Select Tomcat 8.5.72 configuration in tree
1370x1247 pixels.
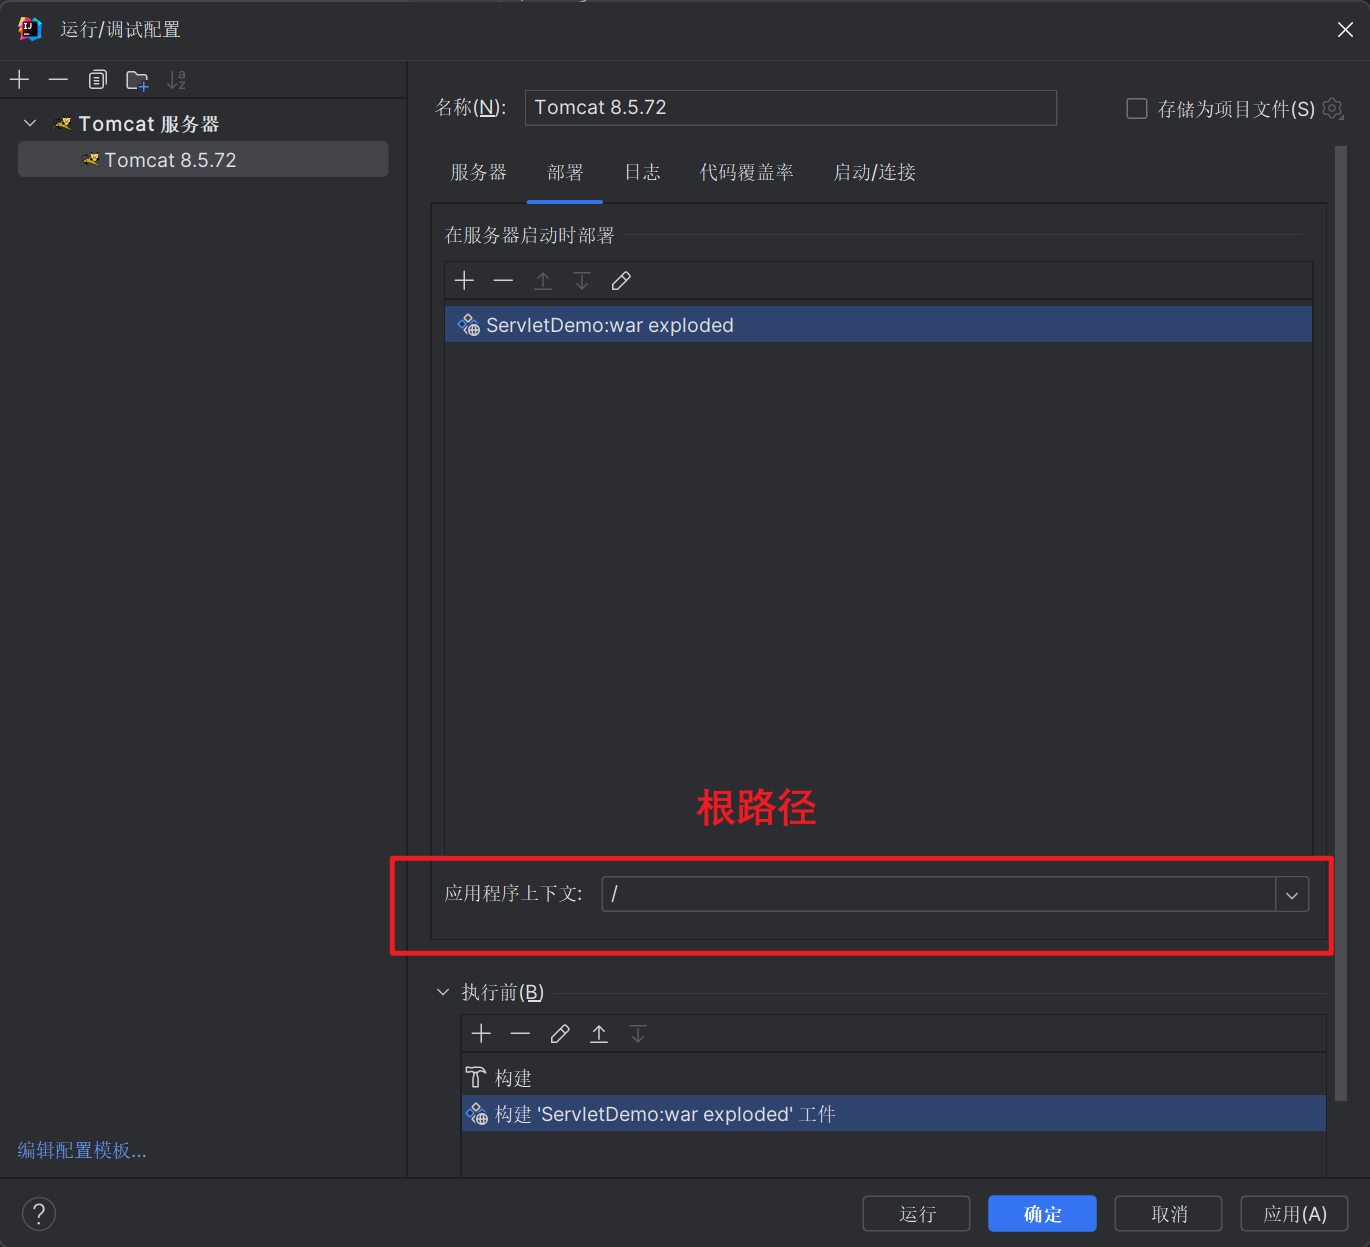click(x=170, y=160)
